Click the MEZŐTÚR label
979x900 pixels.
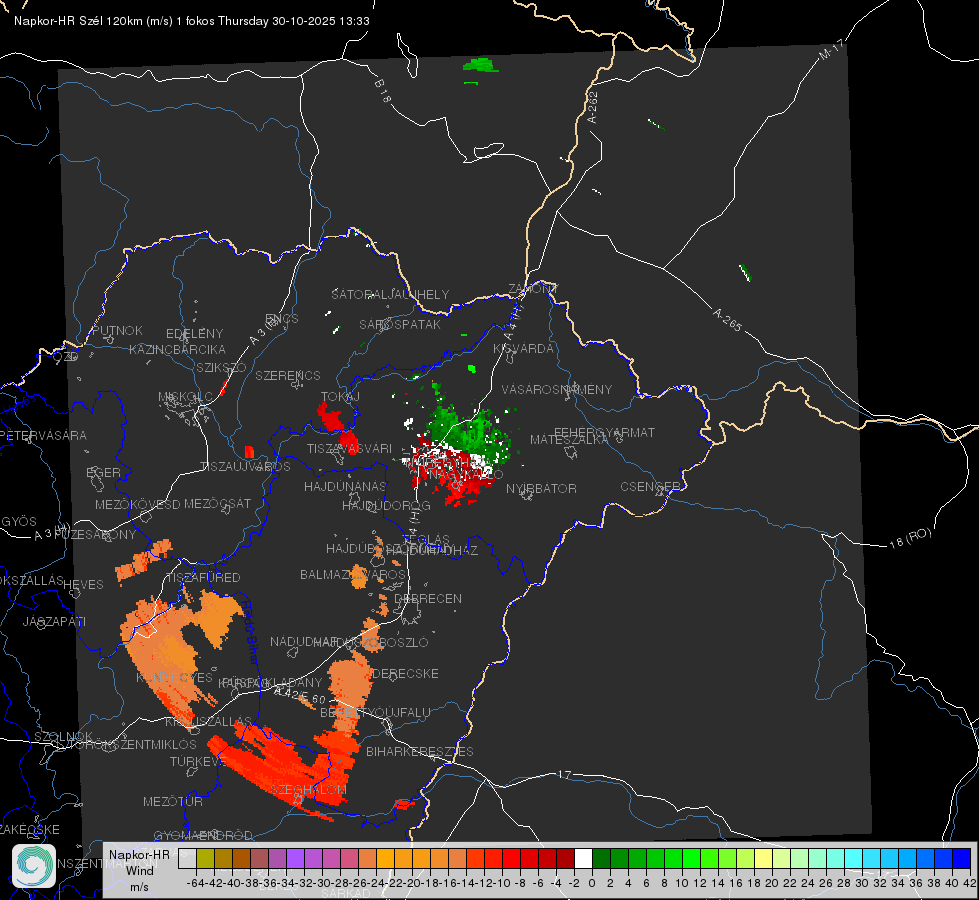click(x=173, y=801)
